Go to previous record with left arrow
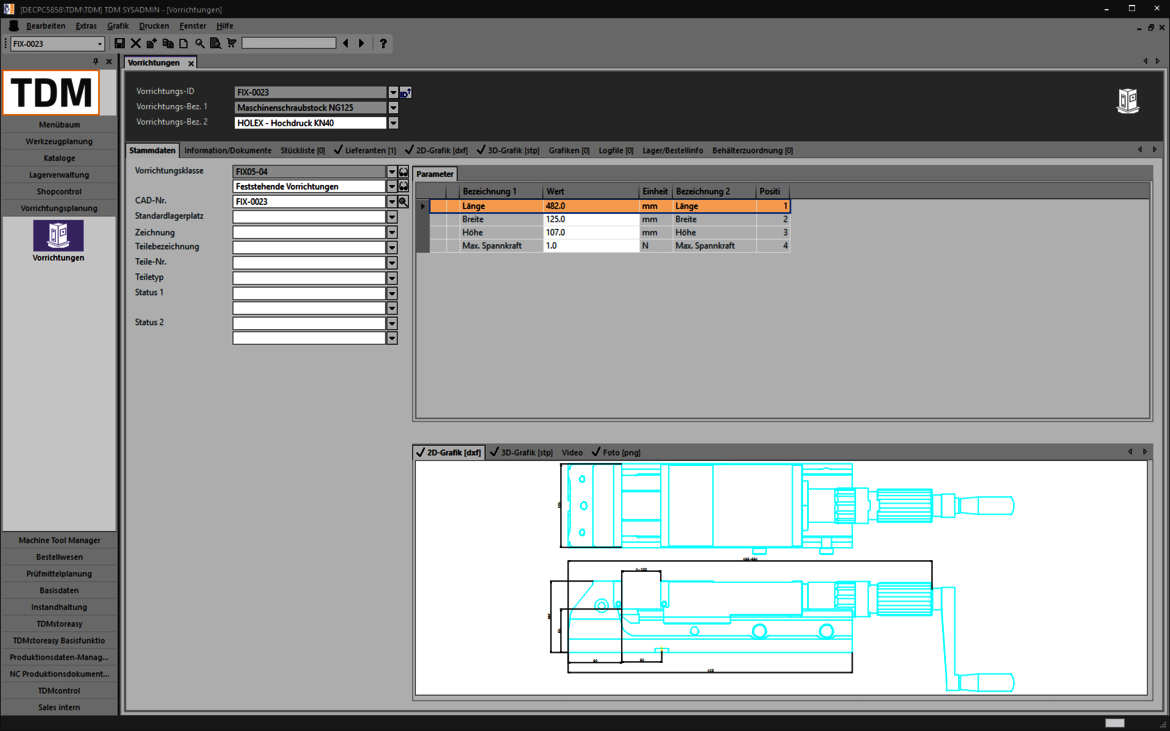The width and height of the screenshot is (1170, 731). point(345,43)
